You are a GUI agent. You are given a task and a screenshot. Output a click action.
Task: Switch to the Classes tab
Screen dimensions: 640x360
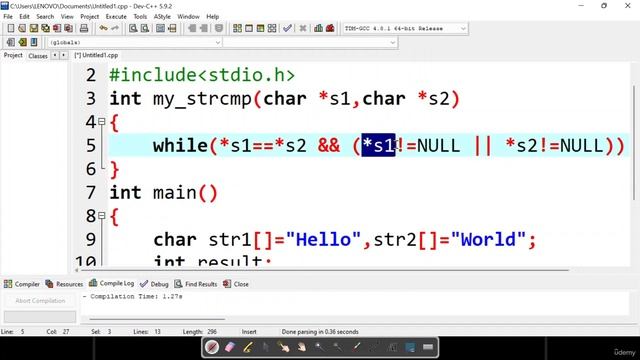38,56
